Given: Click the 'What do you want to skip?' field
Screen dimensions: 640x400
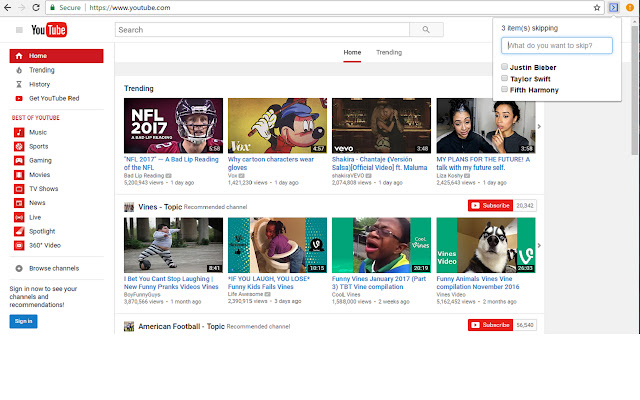Looking at the screenshot, I should click(557, 45).
